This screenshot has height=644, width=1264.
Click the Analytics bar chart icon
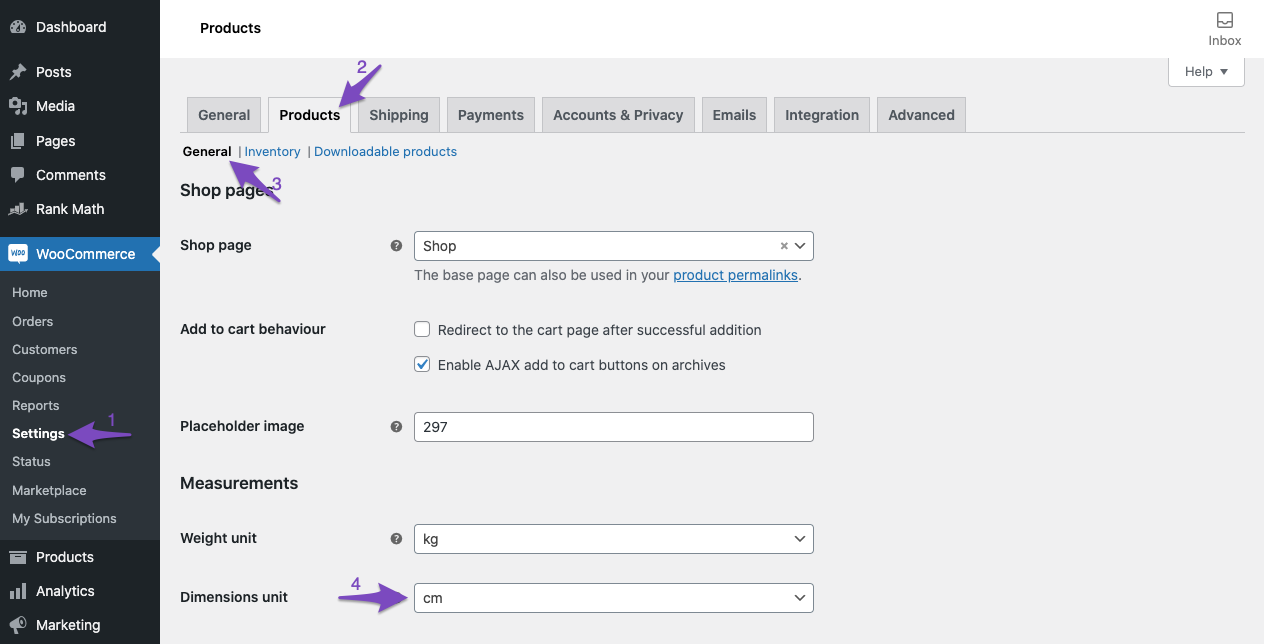click(x=18, y=591)
